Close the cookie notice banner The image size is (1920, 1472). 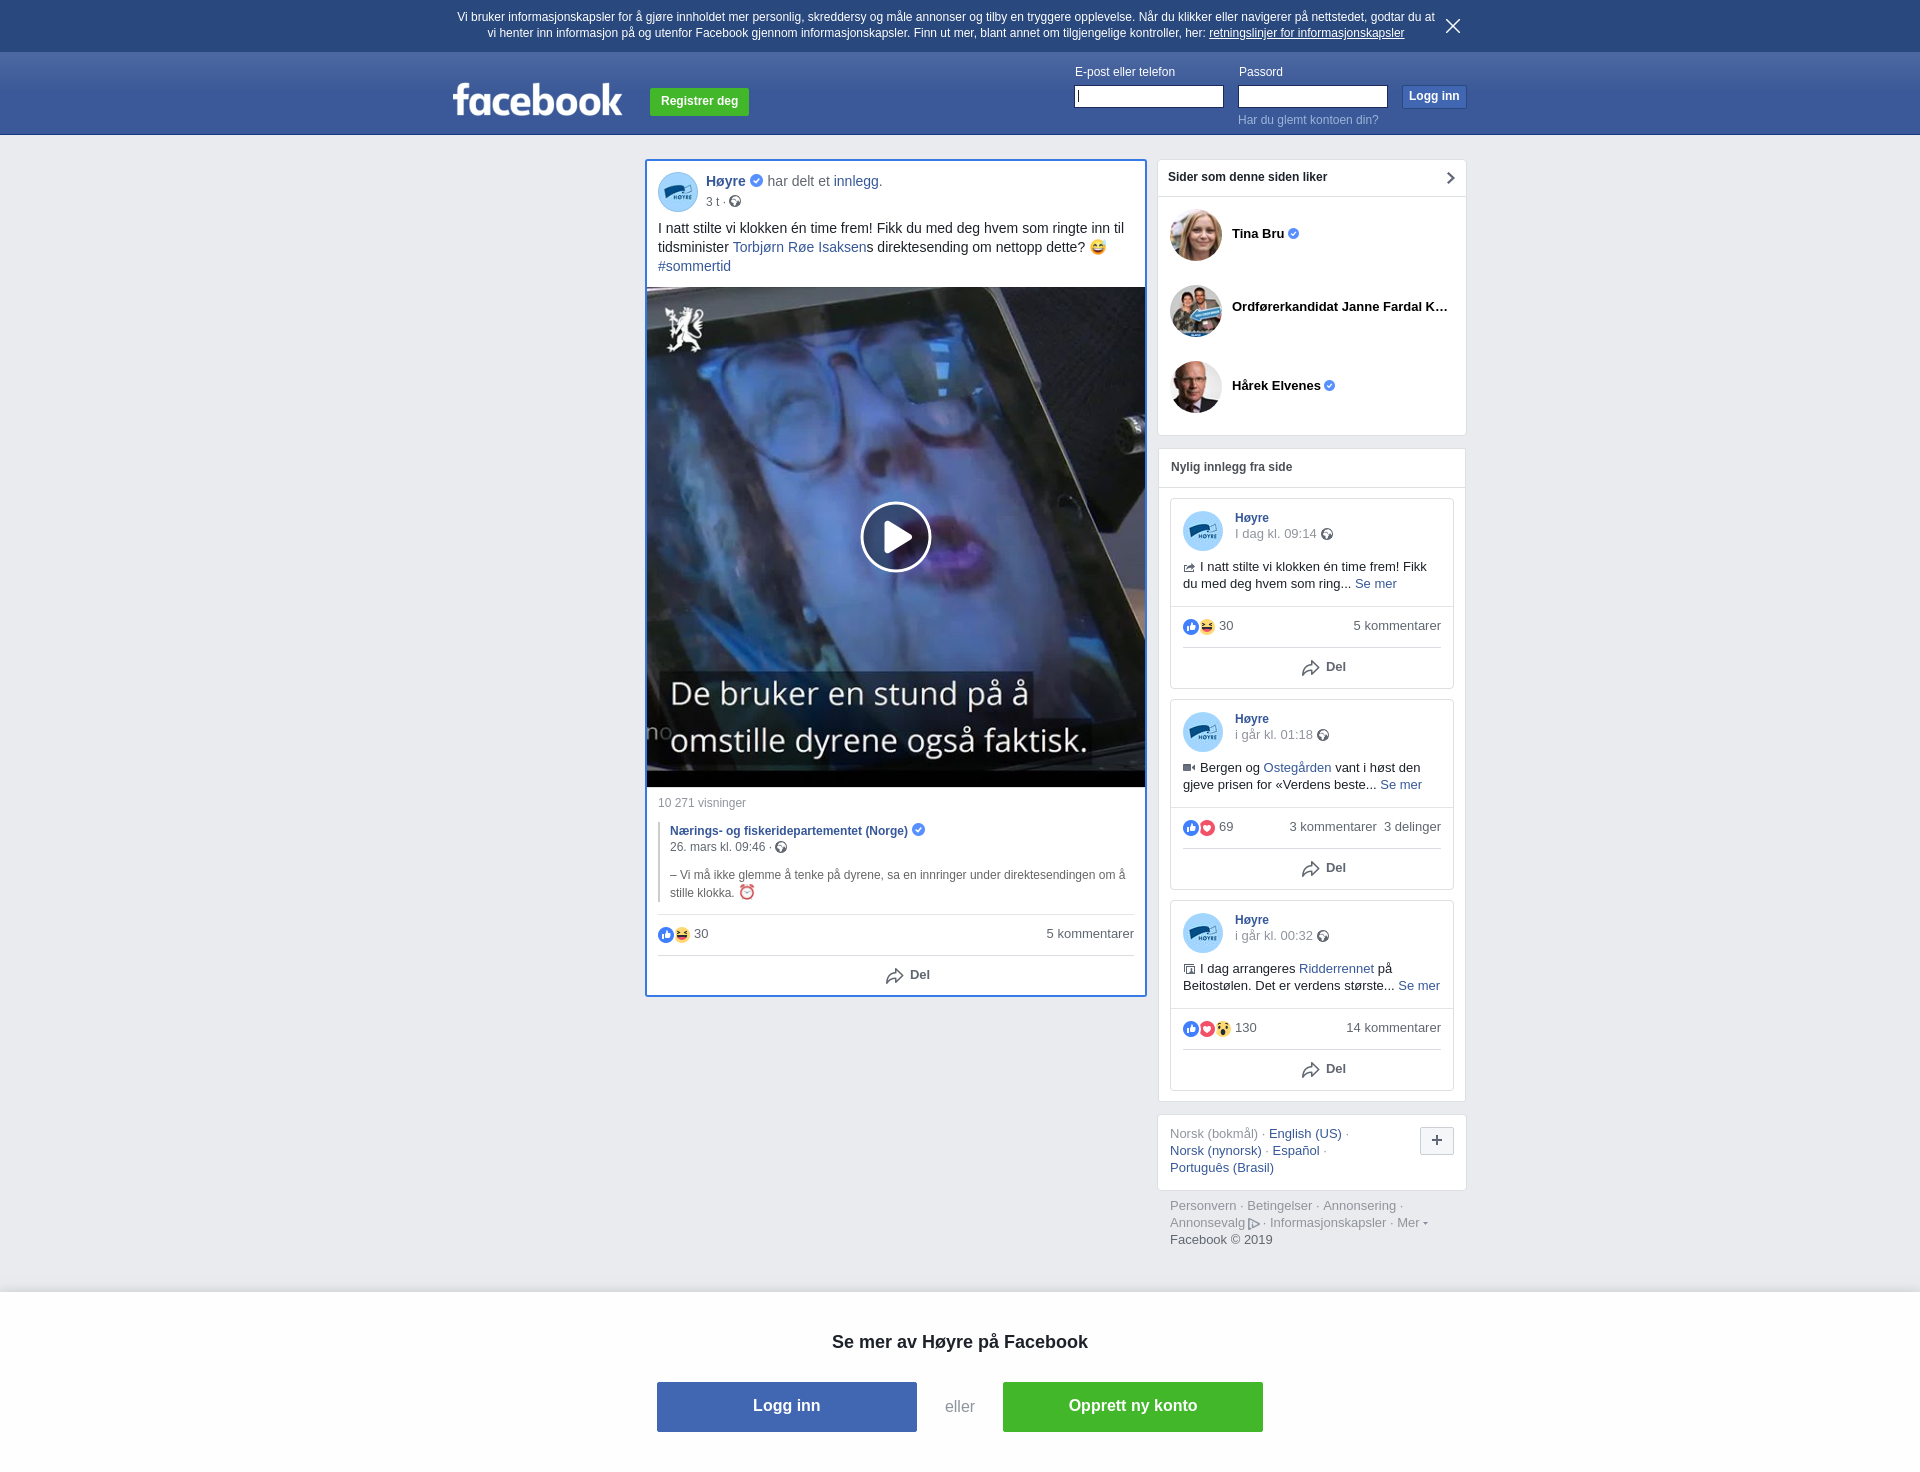pos(1452,26)
